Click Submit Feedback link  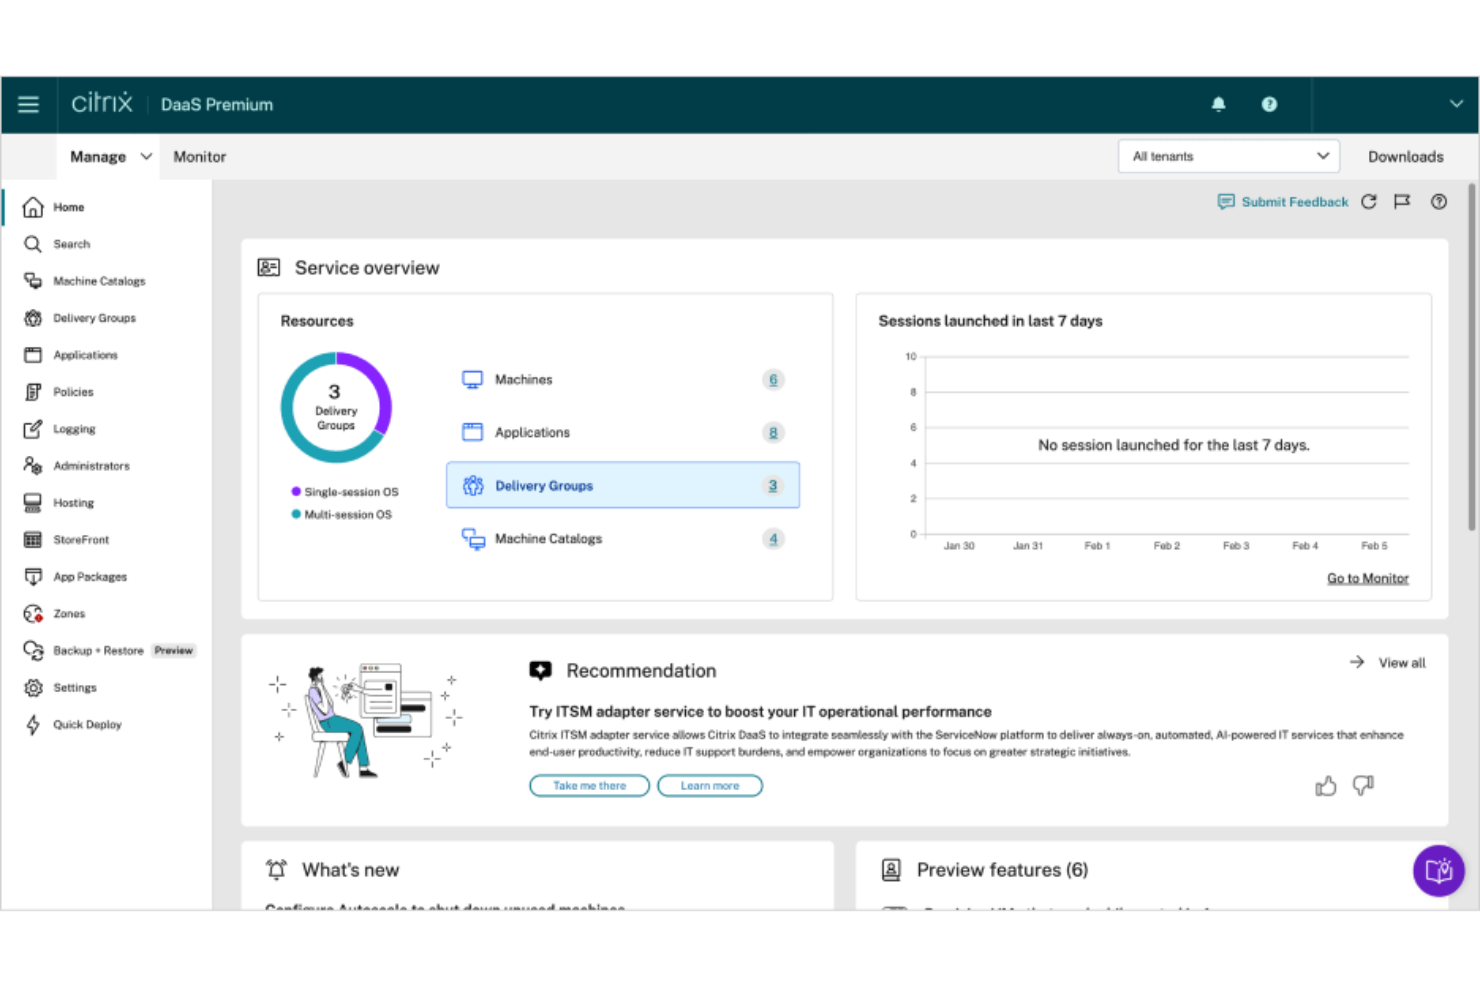coord(1283,202)
